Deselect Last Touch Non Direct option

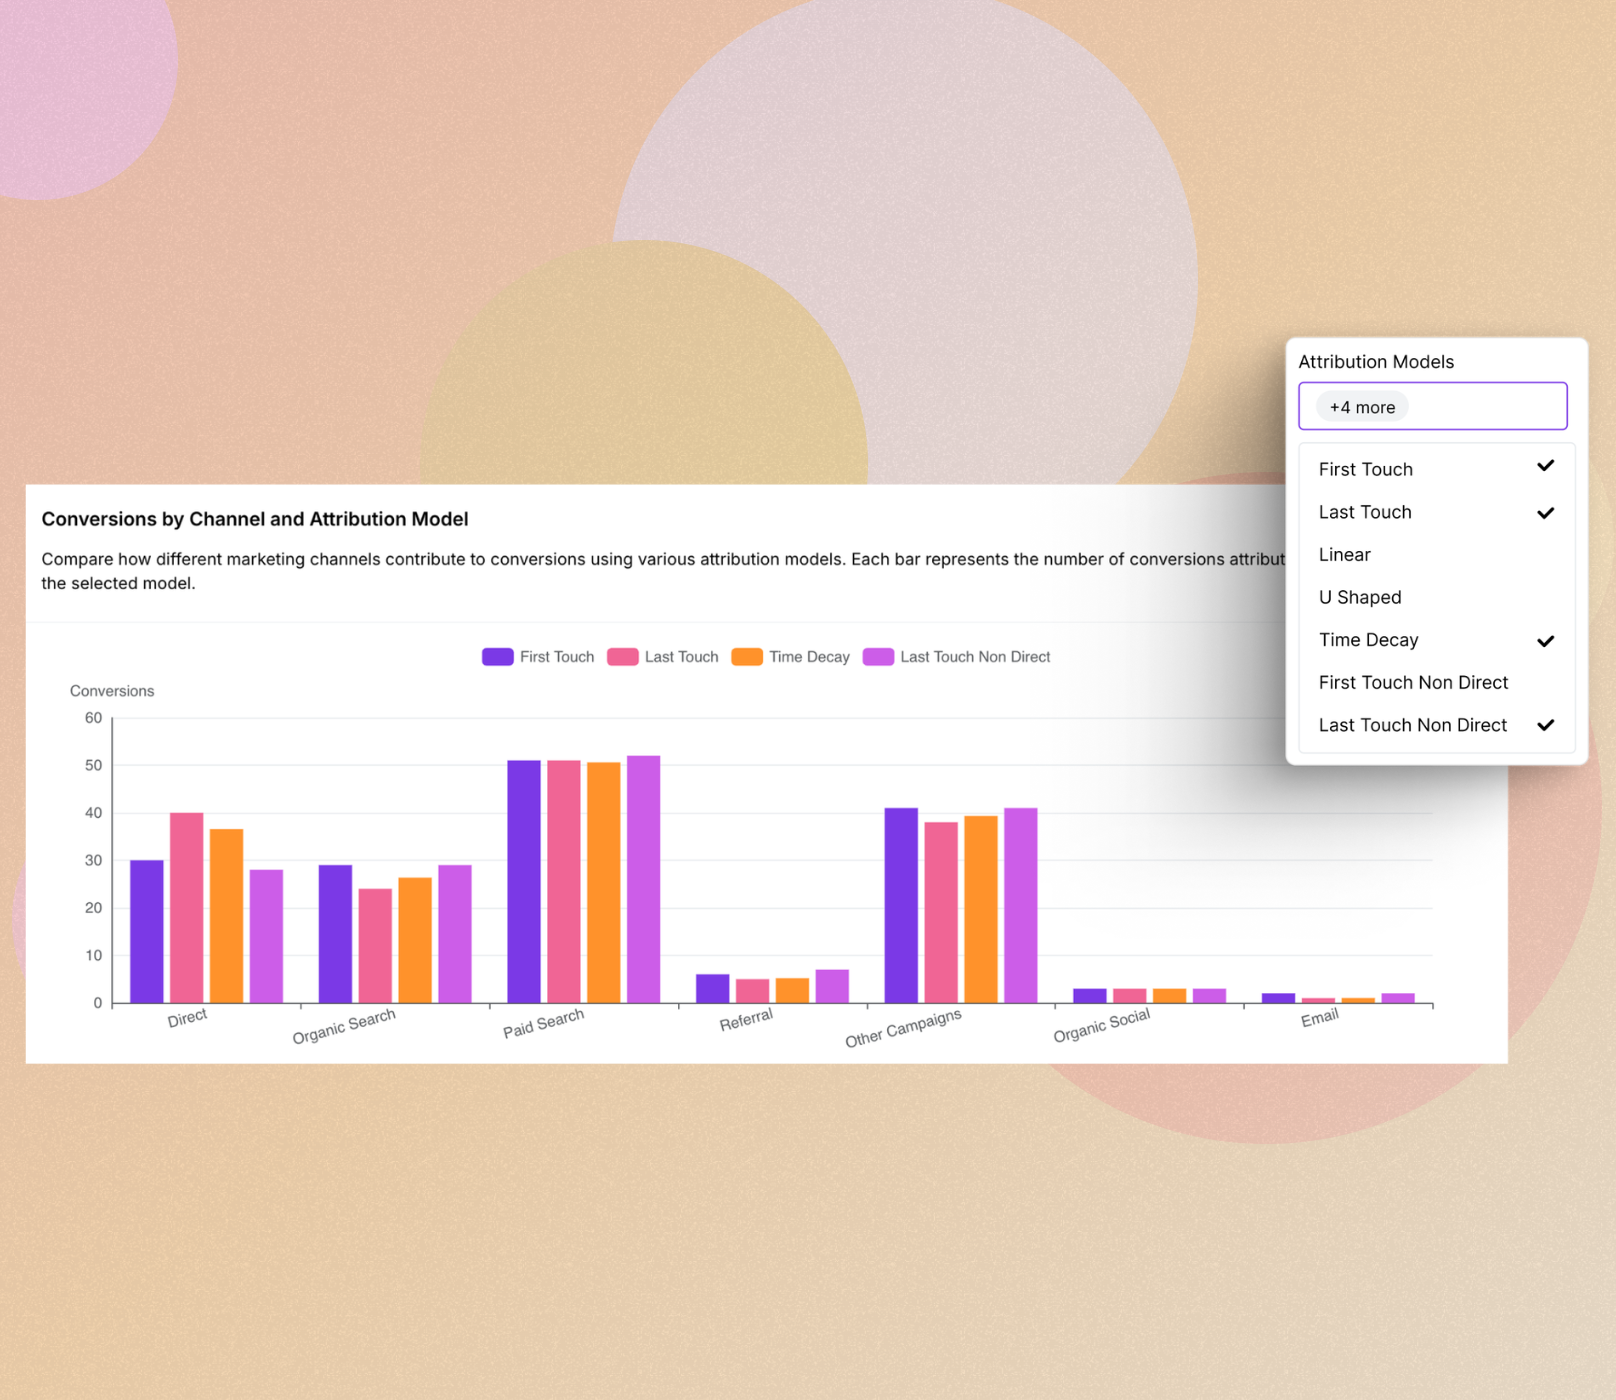click(x=1436, y=725)
